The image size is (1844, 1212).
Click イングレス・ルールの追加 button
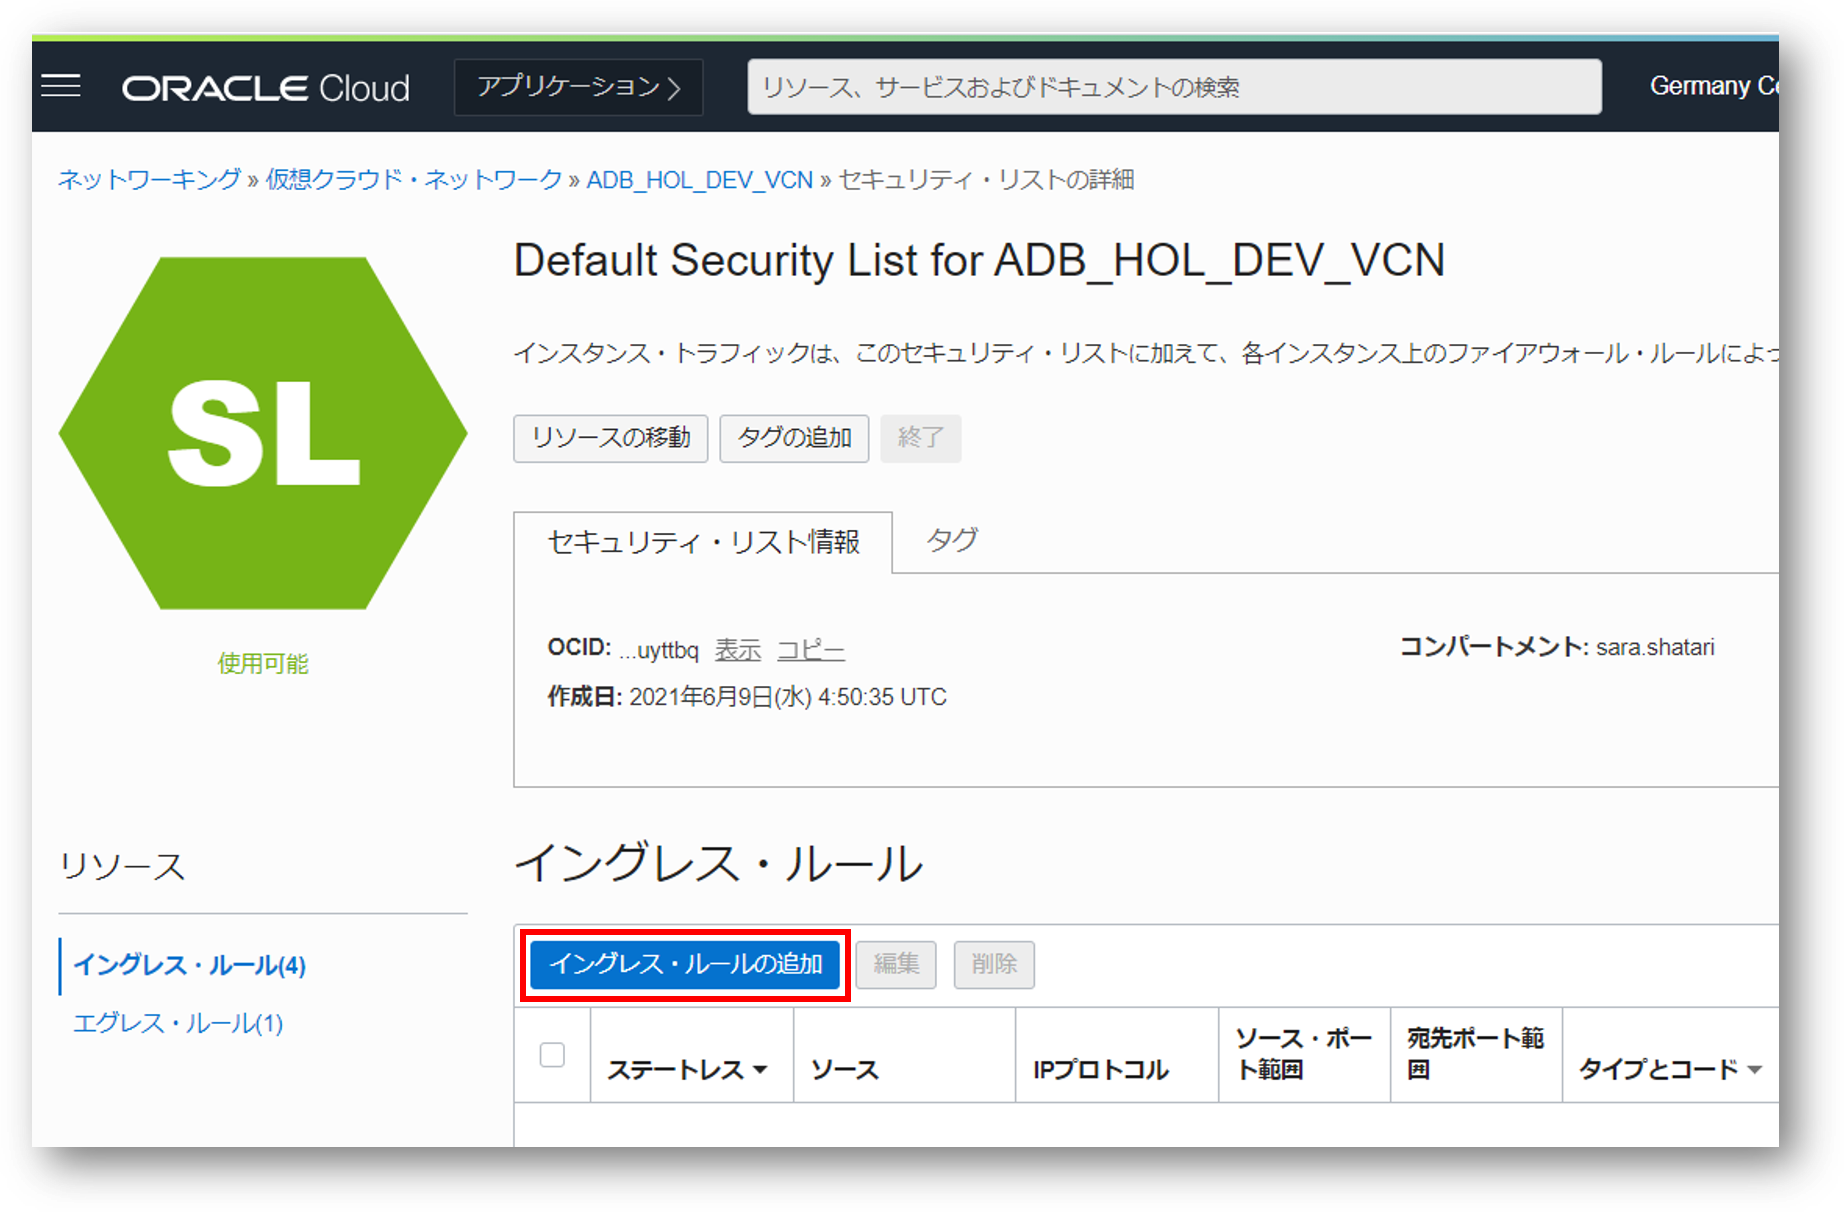(685, 964)
